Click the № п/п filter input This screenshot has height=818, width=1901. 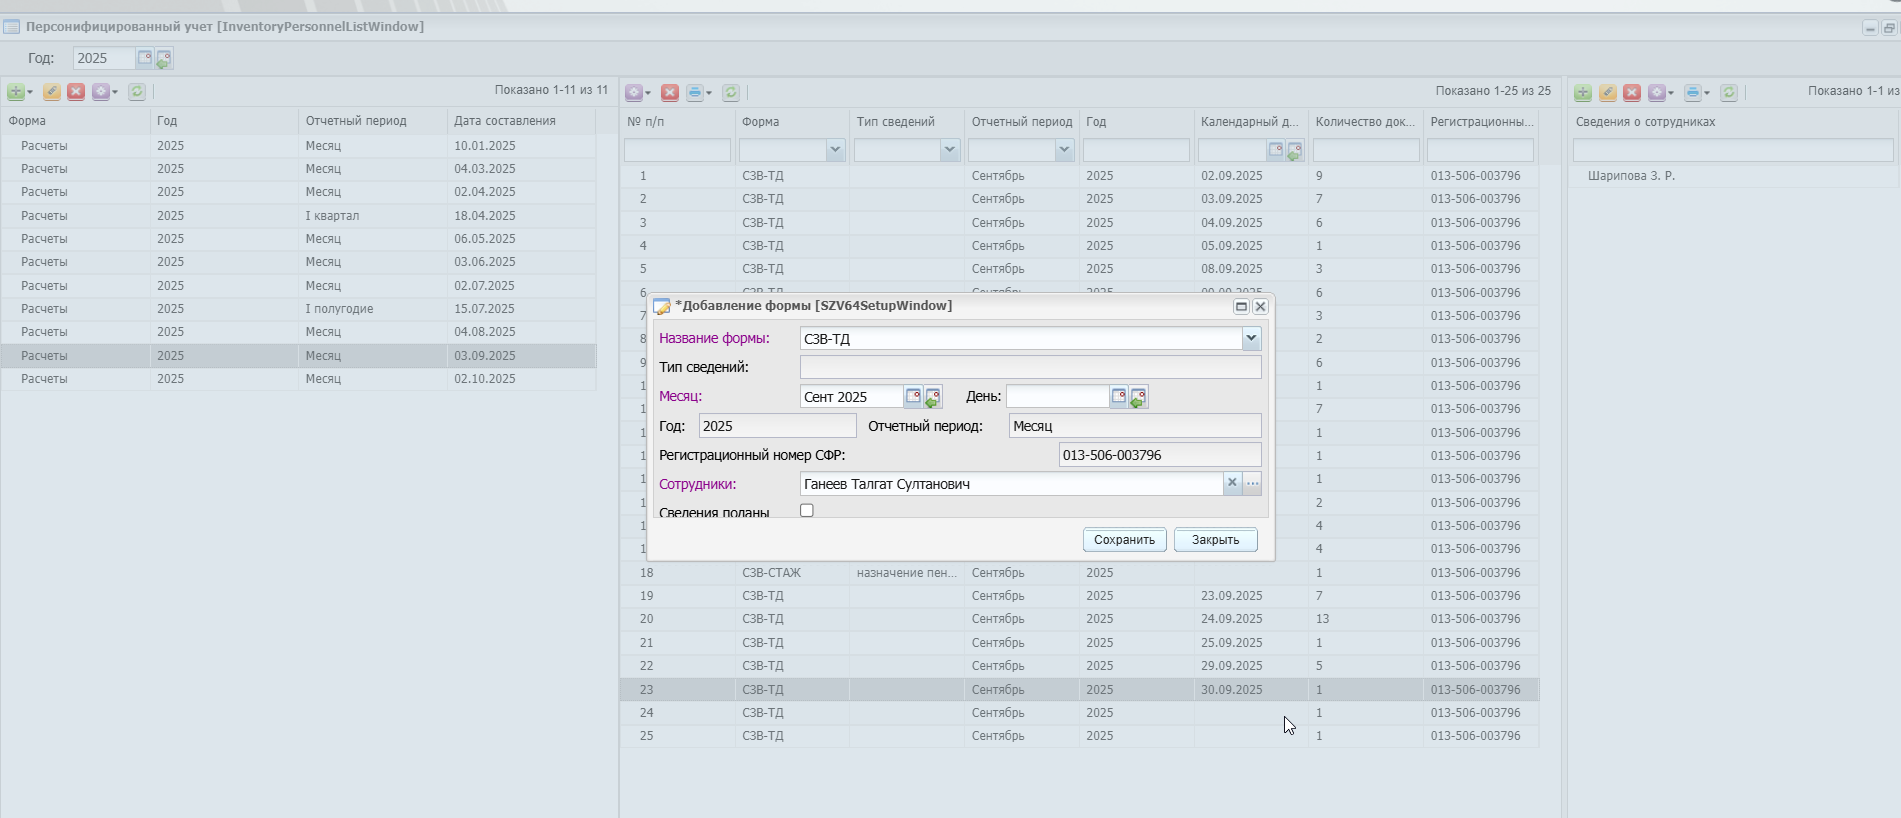(677, 150)
